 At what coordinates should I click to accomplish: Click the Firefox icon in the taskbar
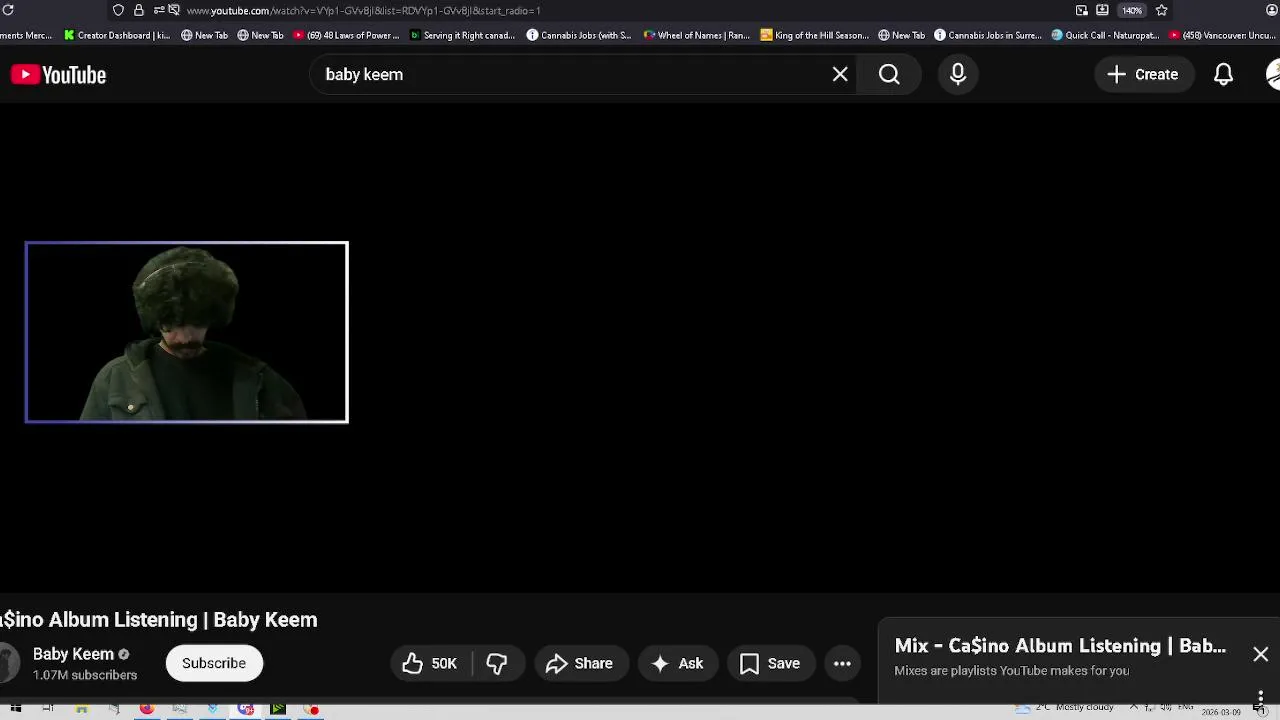pos(147,709)
